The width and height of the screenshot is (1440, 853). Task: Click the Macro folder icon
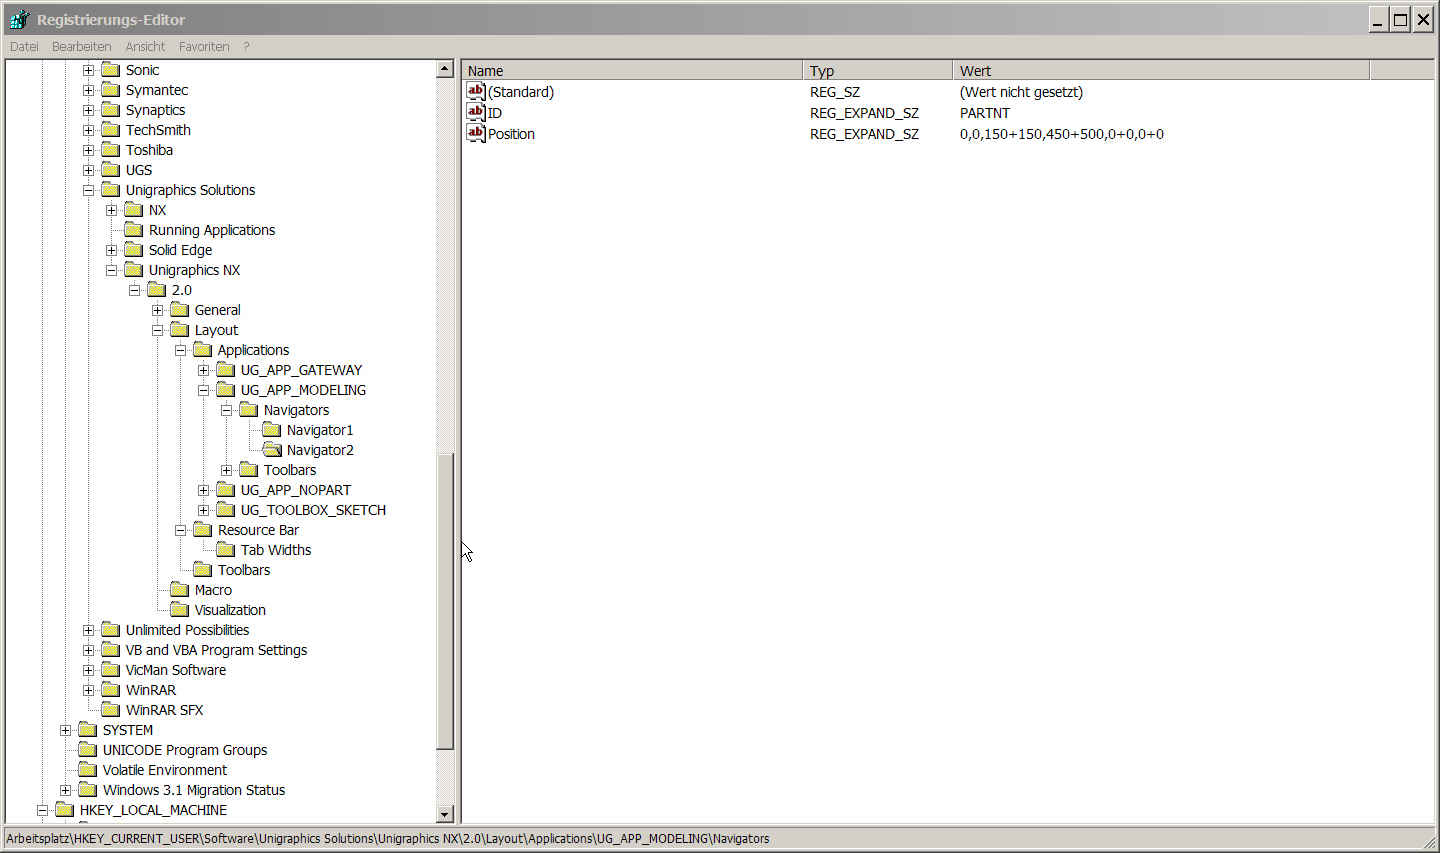tap(180, 590)
